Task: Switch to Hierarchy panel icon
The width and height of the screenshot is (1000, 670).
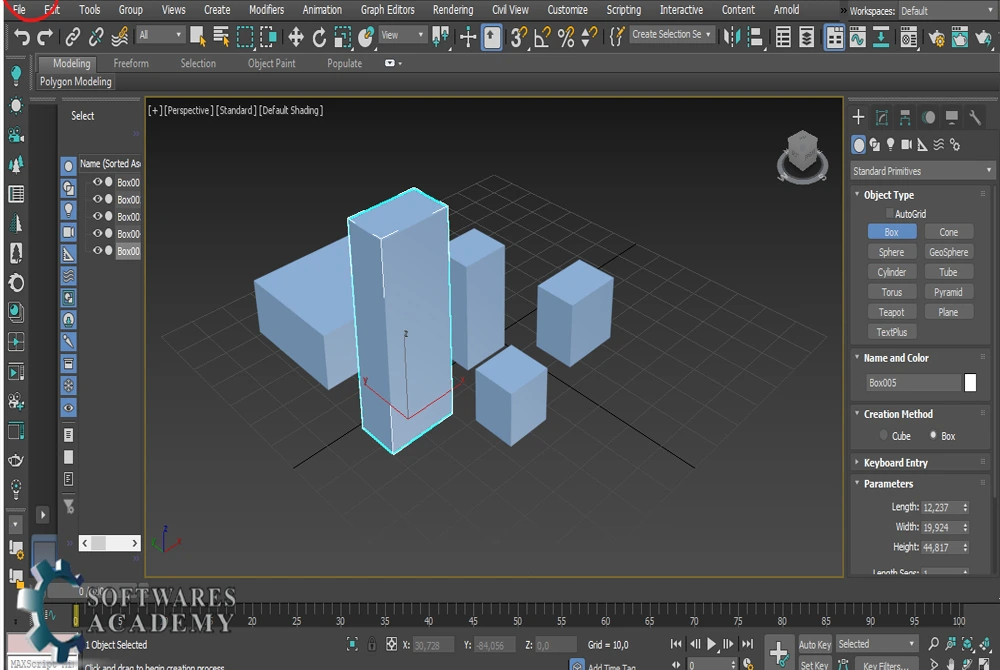Action: tap(905, 117)
